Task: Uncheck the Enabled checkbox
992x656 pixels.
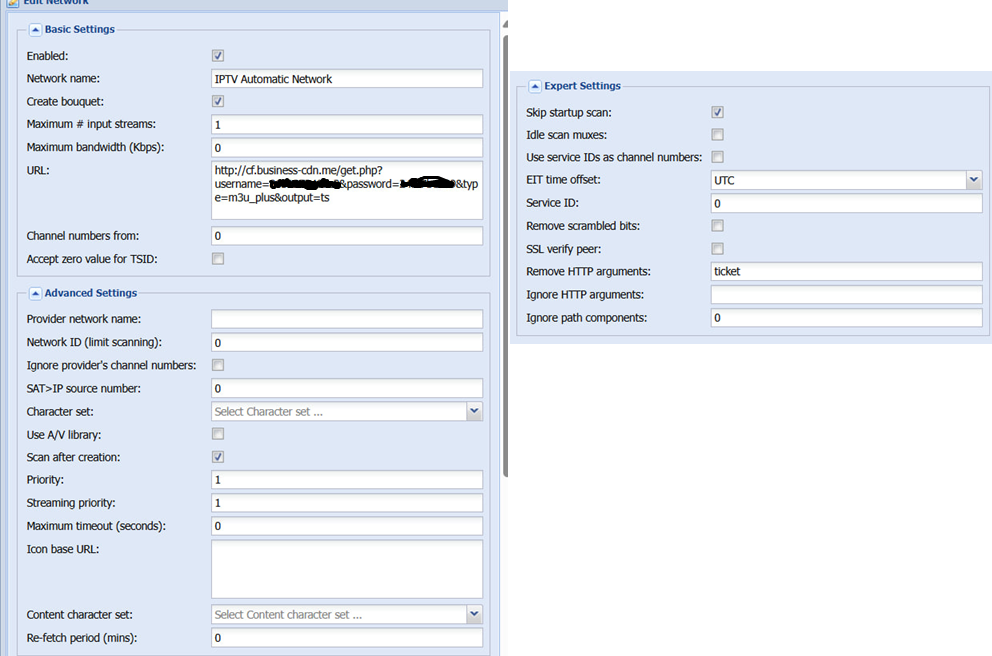Action: click(x=218, y=56)
